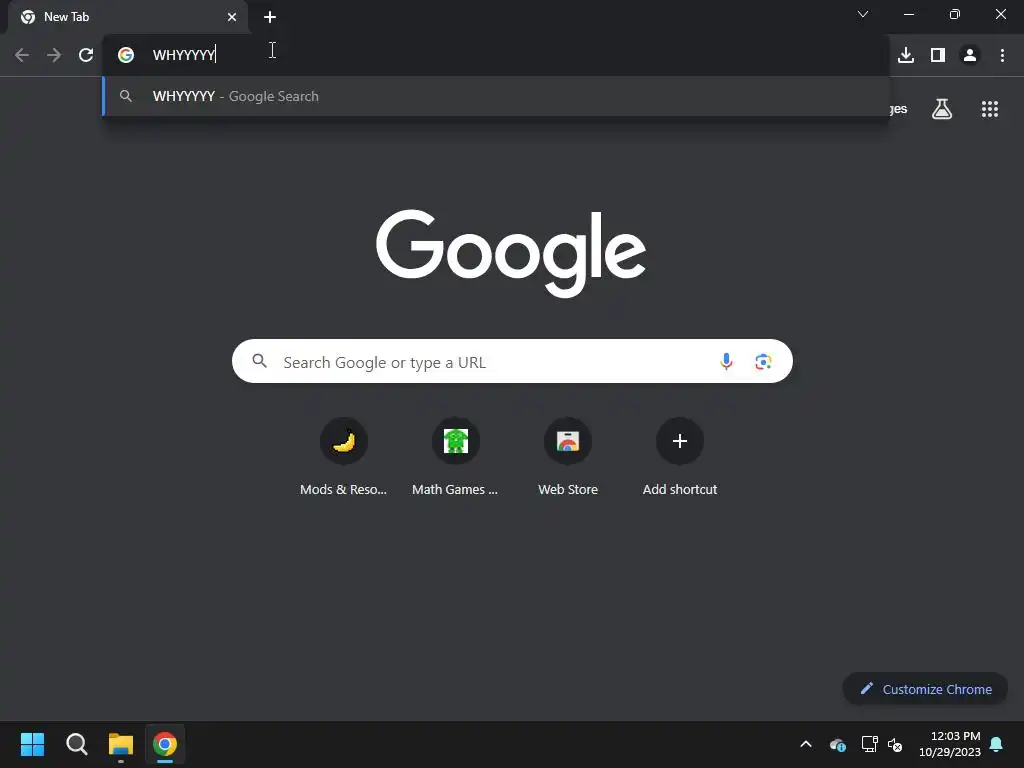Click the Customize Chrome button
1024x768 pixels.
[x=925, y=689]
